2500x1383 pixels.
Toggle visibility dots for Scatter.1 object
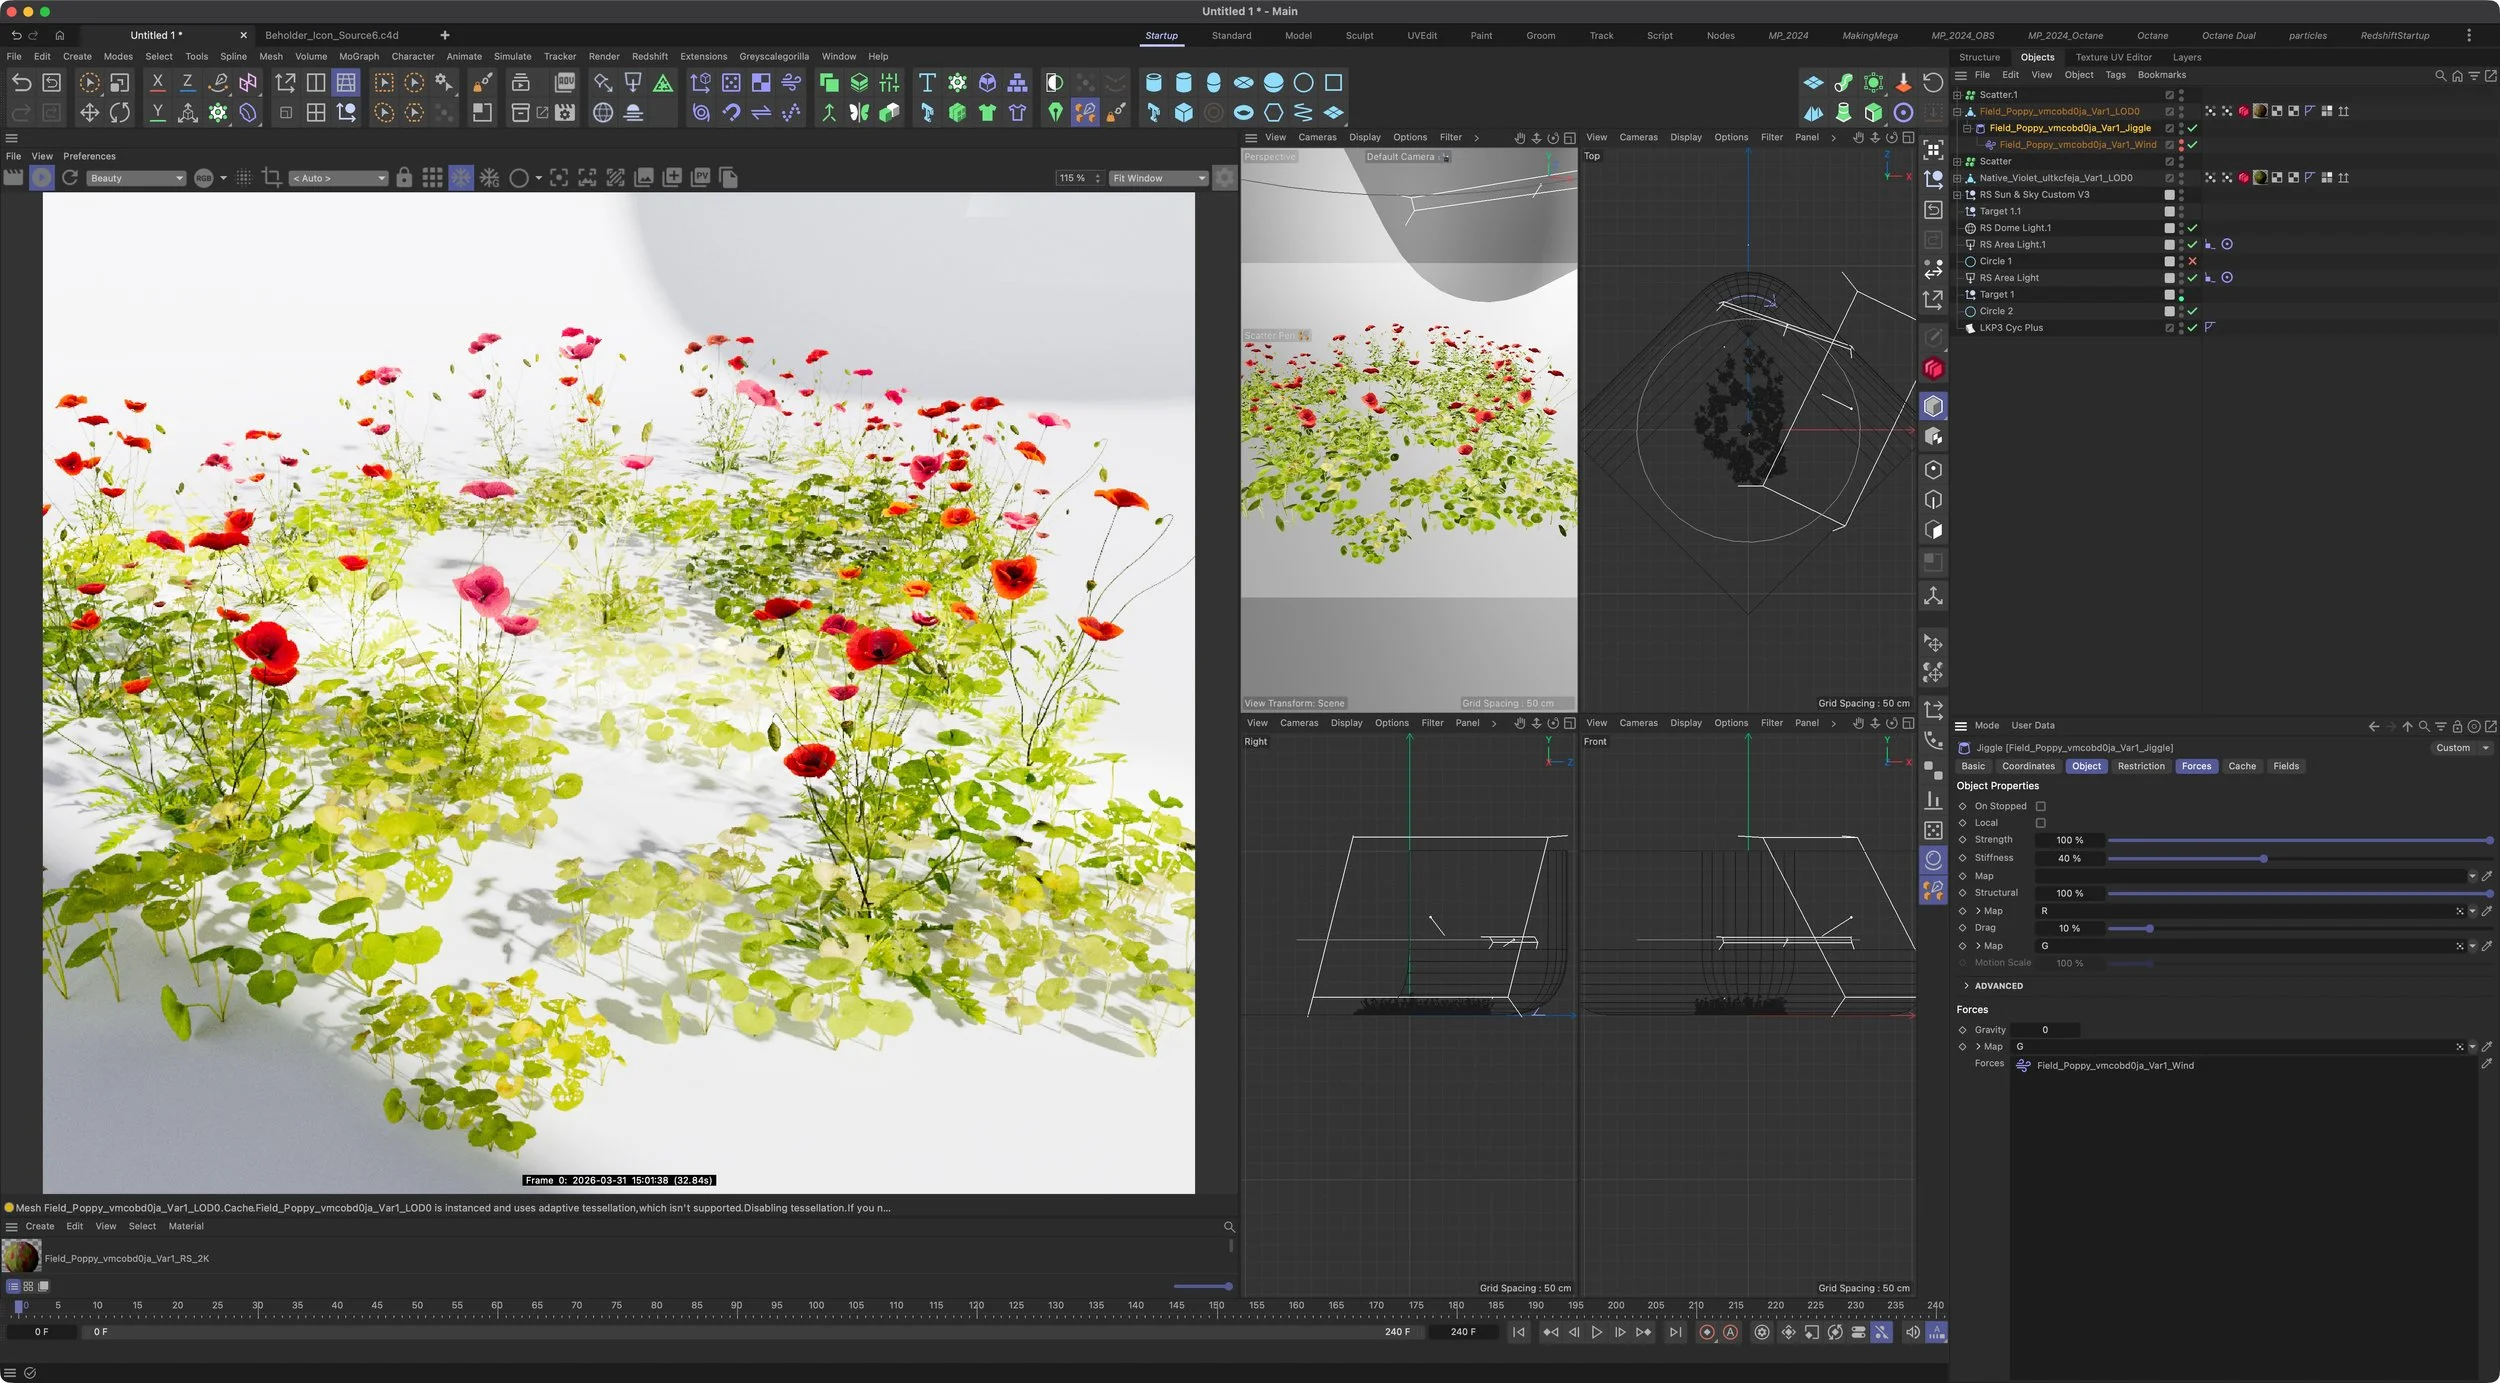pyautogui.click(x=2181, y=95)
